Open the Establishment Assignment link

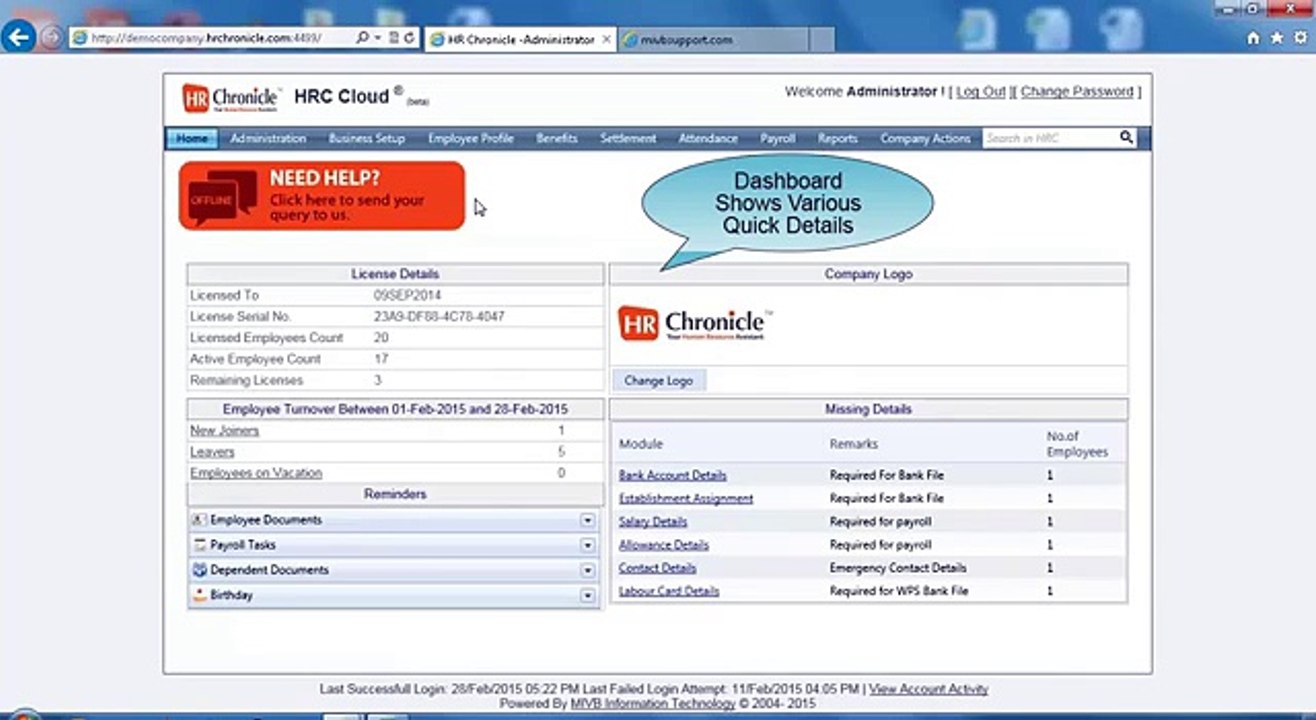[x=685, y=498]
